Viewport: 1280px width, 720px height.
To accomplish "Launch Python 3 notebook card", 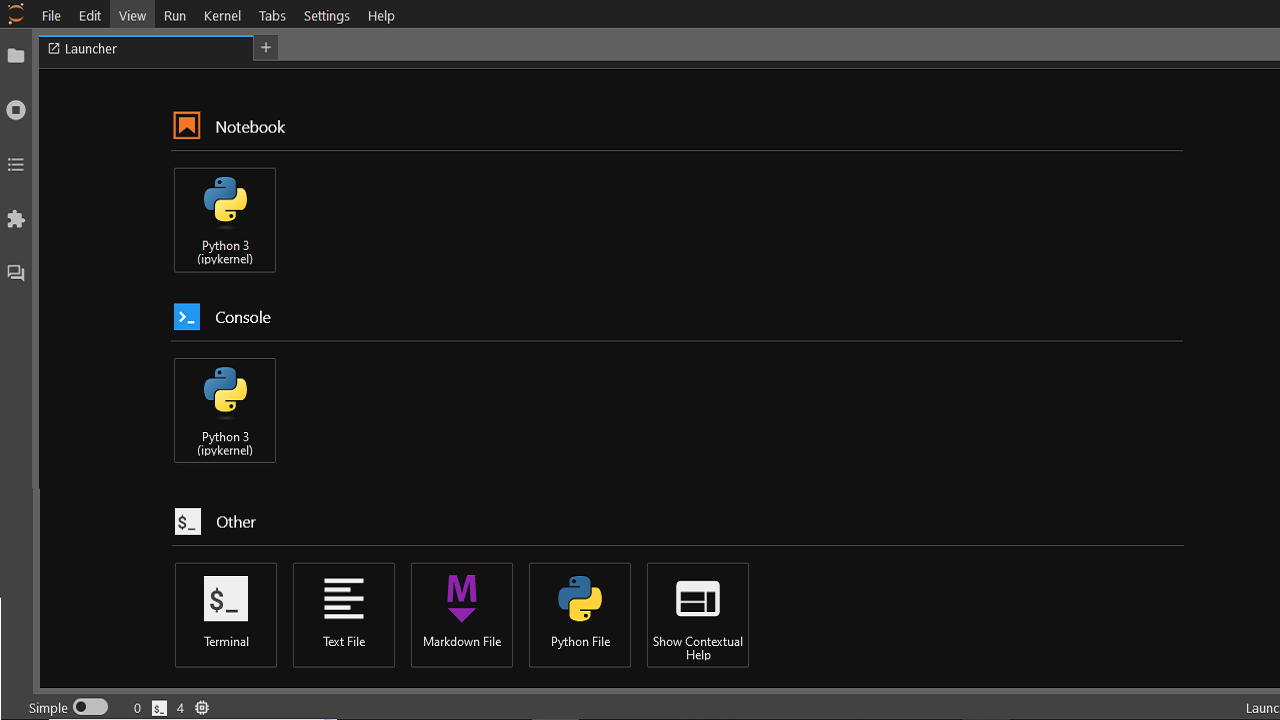I will click(x=225, y=220).
